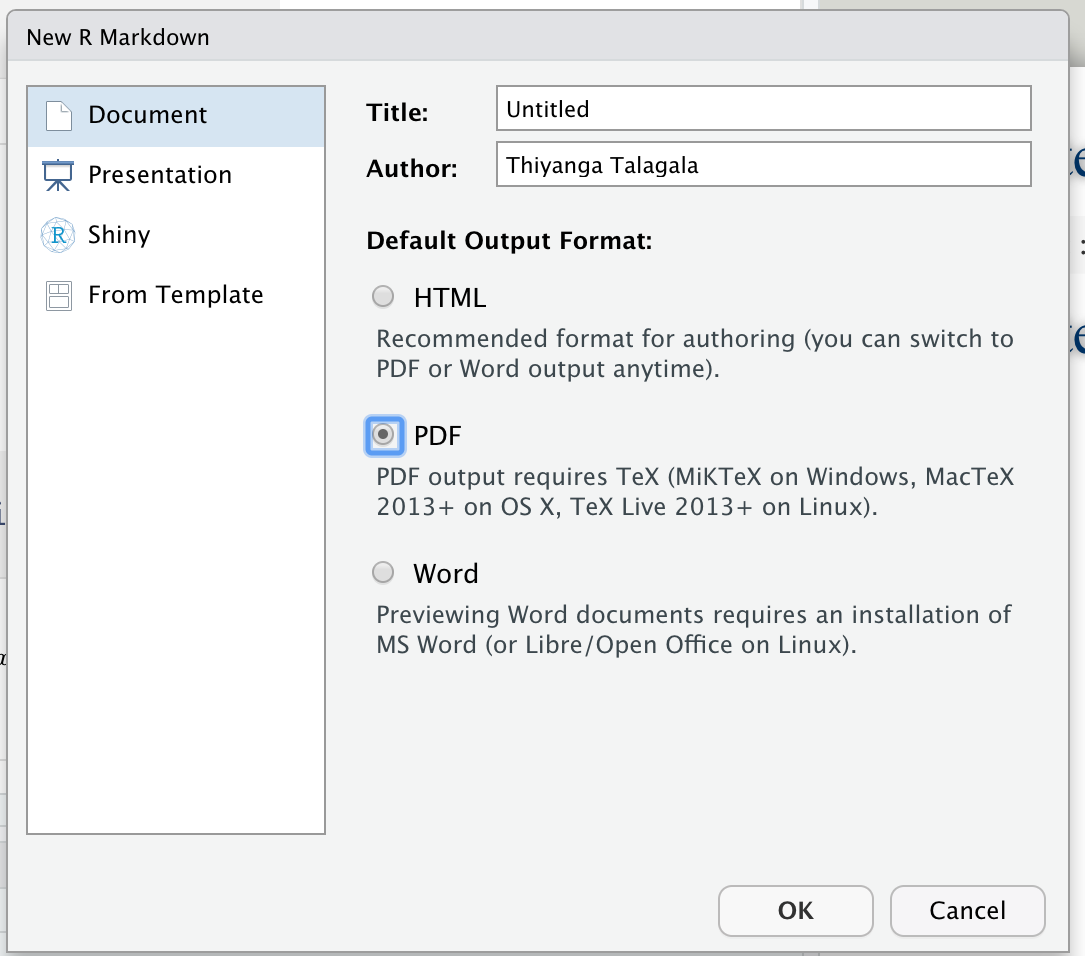Choose the Word output radio button
1085x956 pixels.
coord(383,573)
